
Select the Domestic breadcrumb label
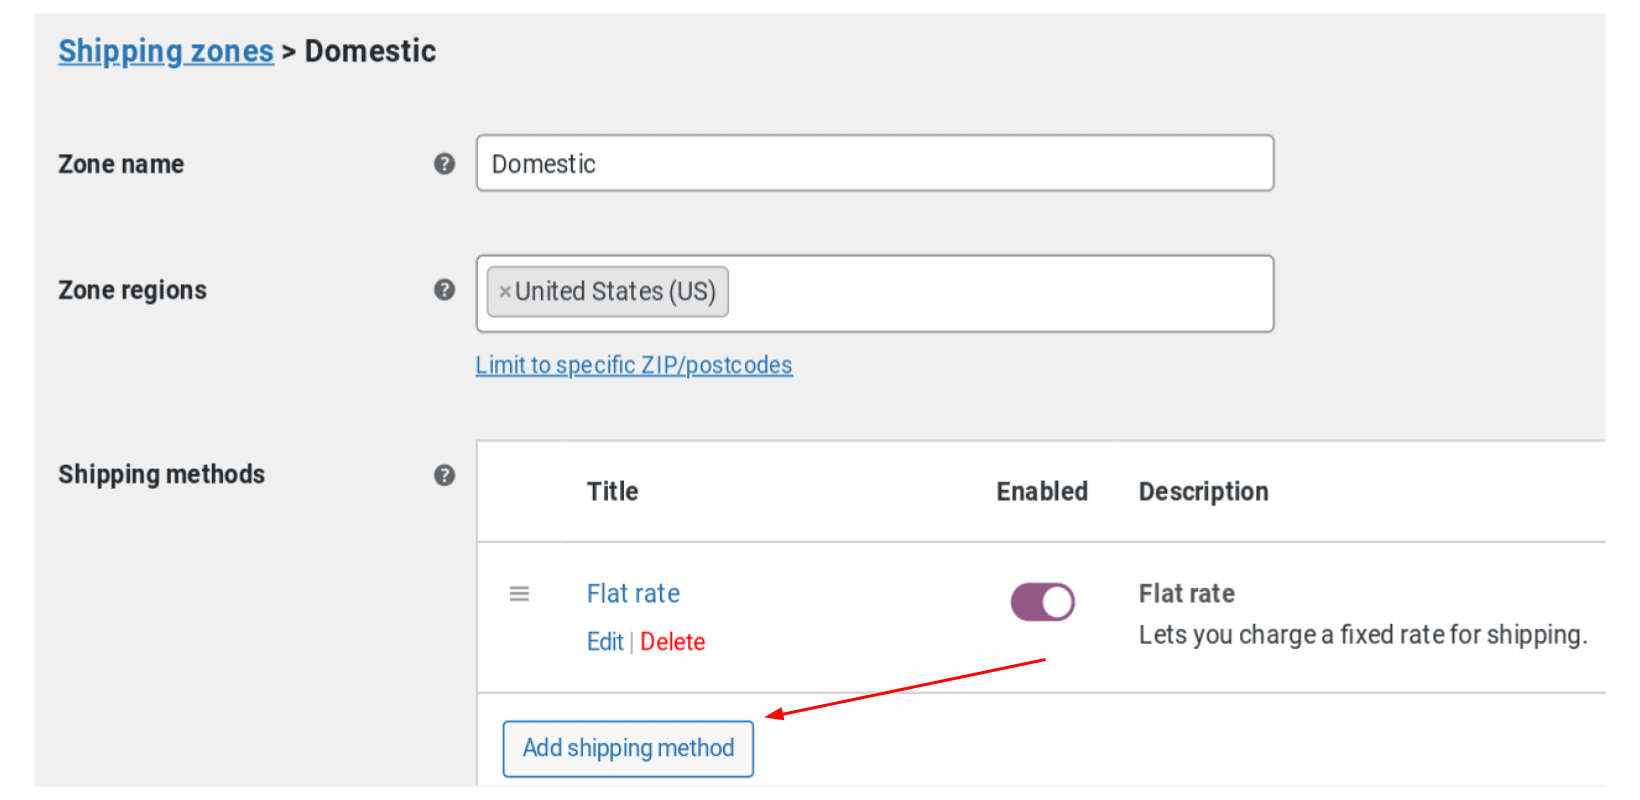tap(370, 50)
